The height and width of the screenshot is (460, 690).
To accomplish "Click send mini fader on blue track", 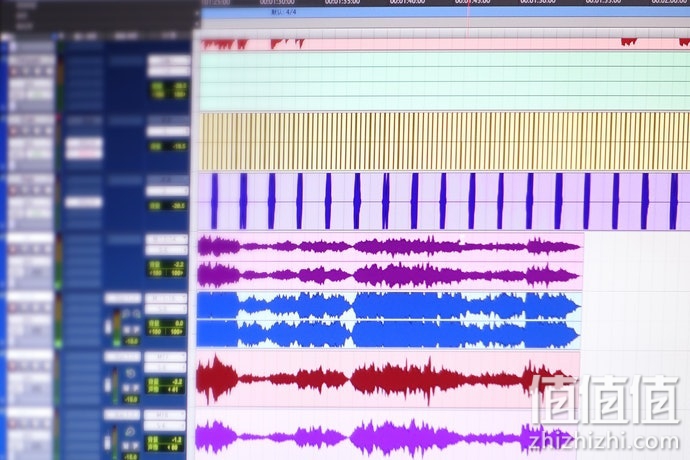I will click(x=108, y=326).
